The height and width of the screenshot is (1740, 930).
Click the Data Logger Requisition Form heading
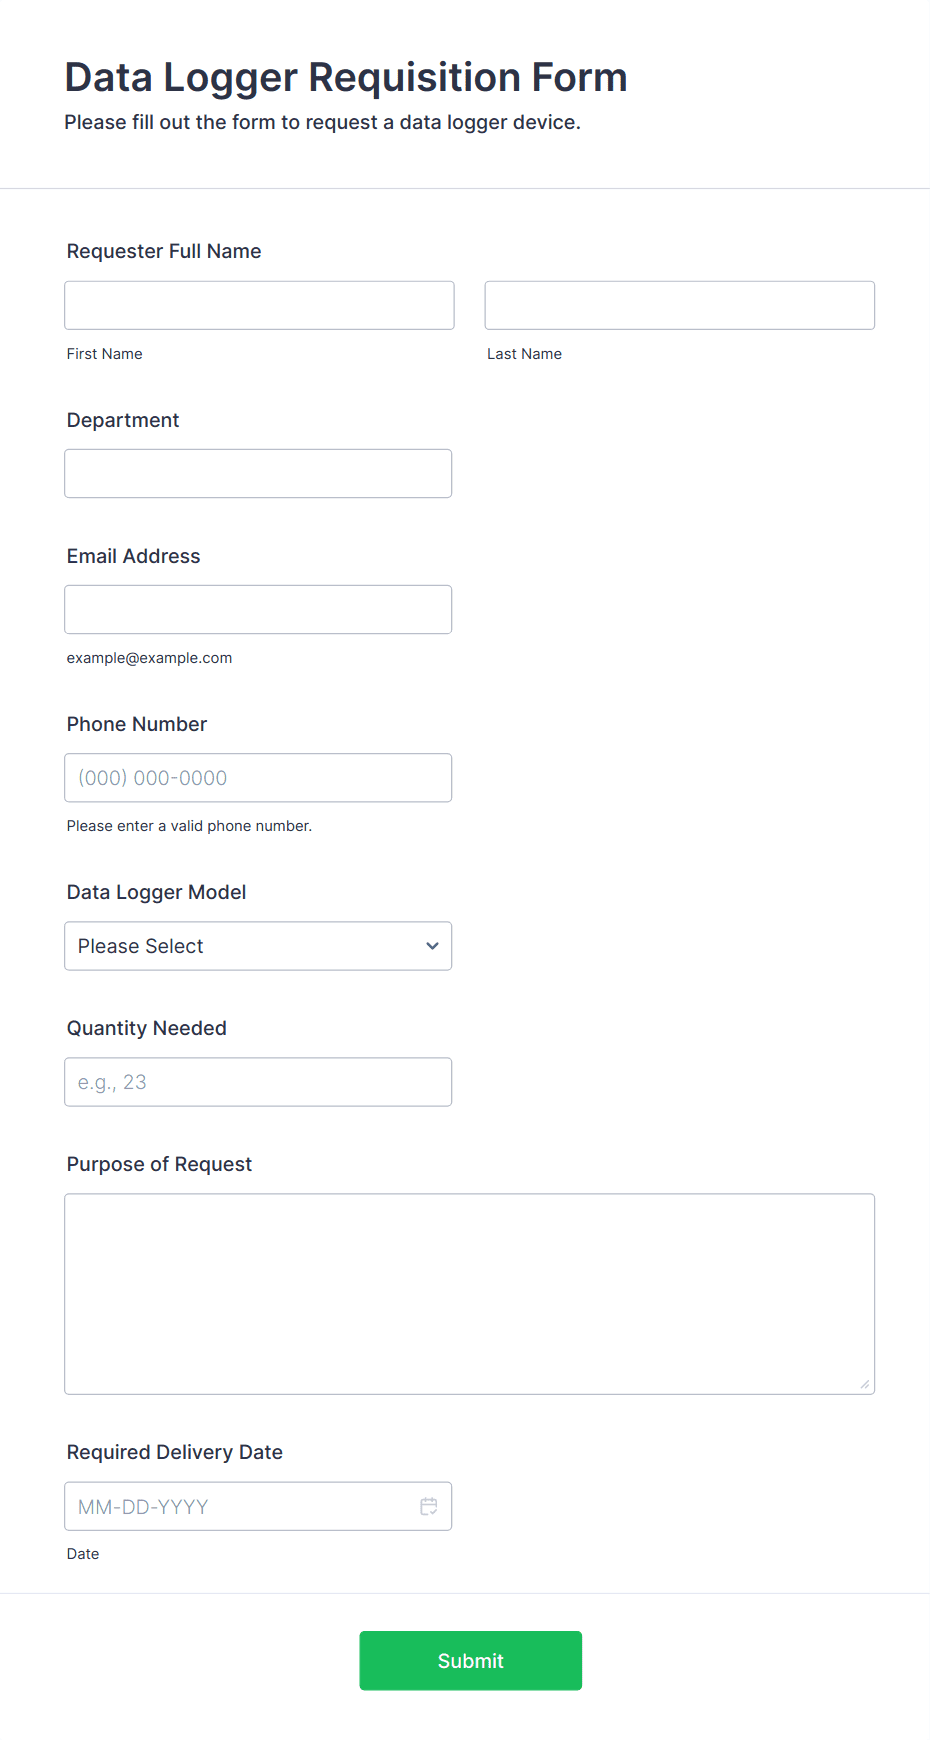(x=346, y=77)
